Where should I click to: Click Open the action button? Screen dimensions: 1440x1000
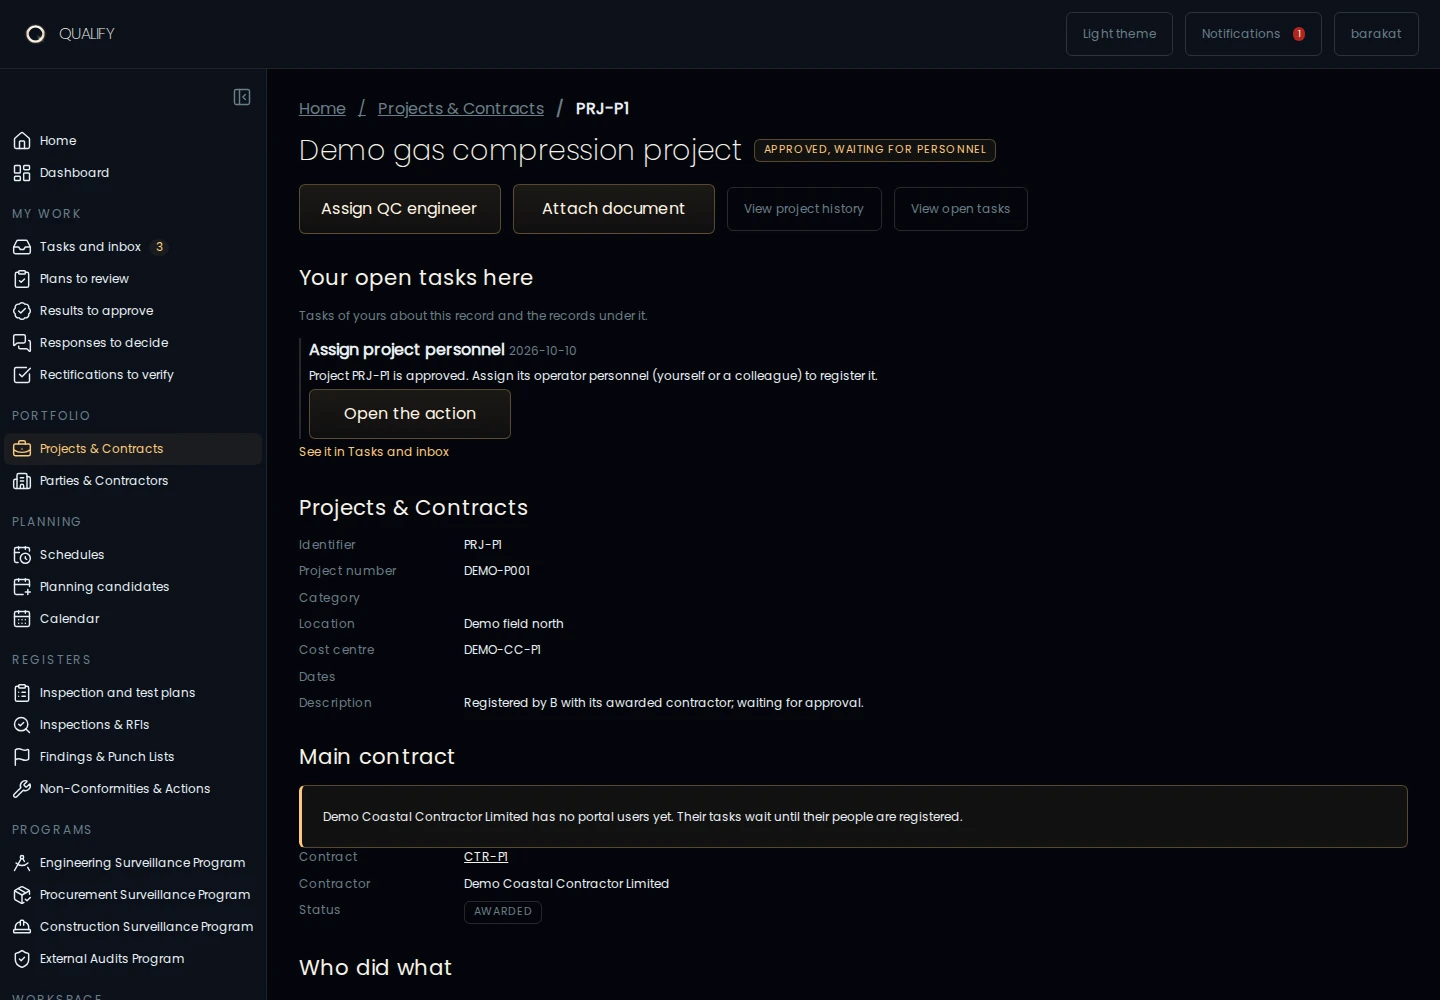pyautogui.click(x=410, y=414)
